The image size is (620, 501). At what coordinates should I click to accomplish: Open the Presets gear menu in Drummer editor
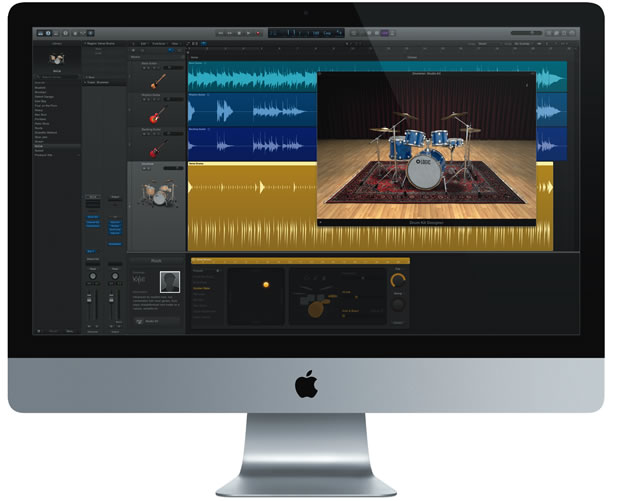pos(217,271)
